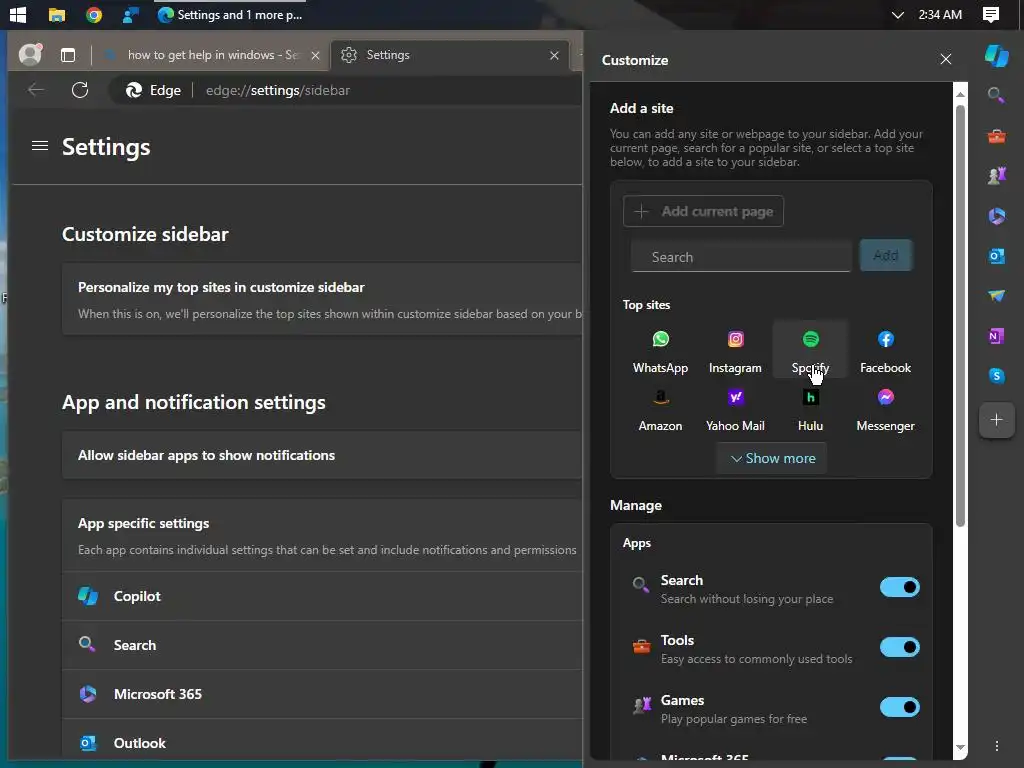Open Windows Start menu

pyautogui.click(x=18, y=14)
